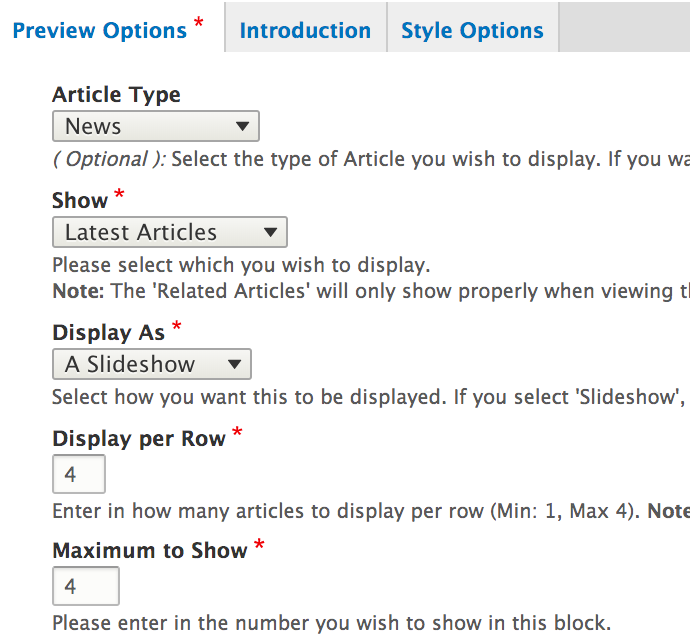The image size is (690, 640).
Task: Focus the Maximum to Show input box
Action: (x=85, y=586)
